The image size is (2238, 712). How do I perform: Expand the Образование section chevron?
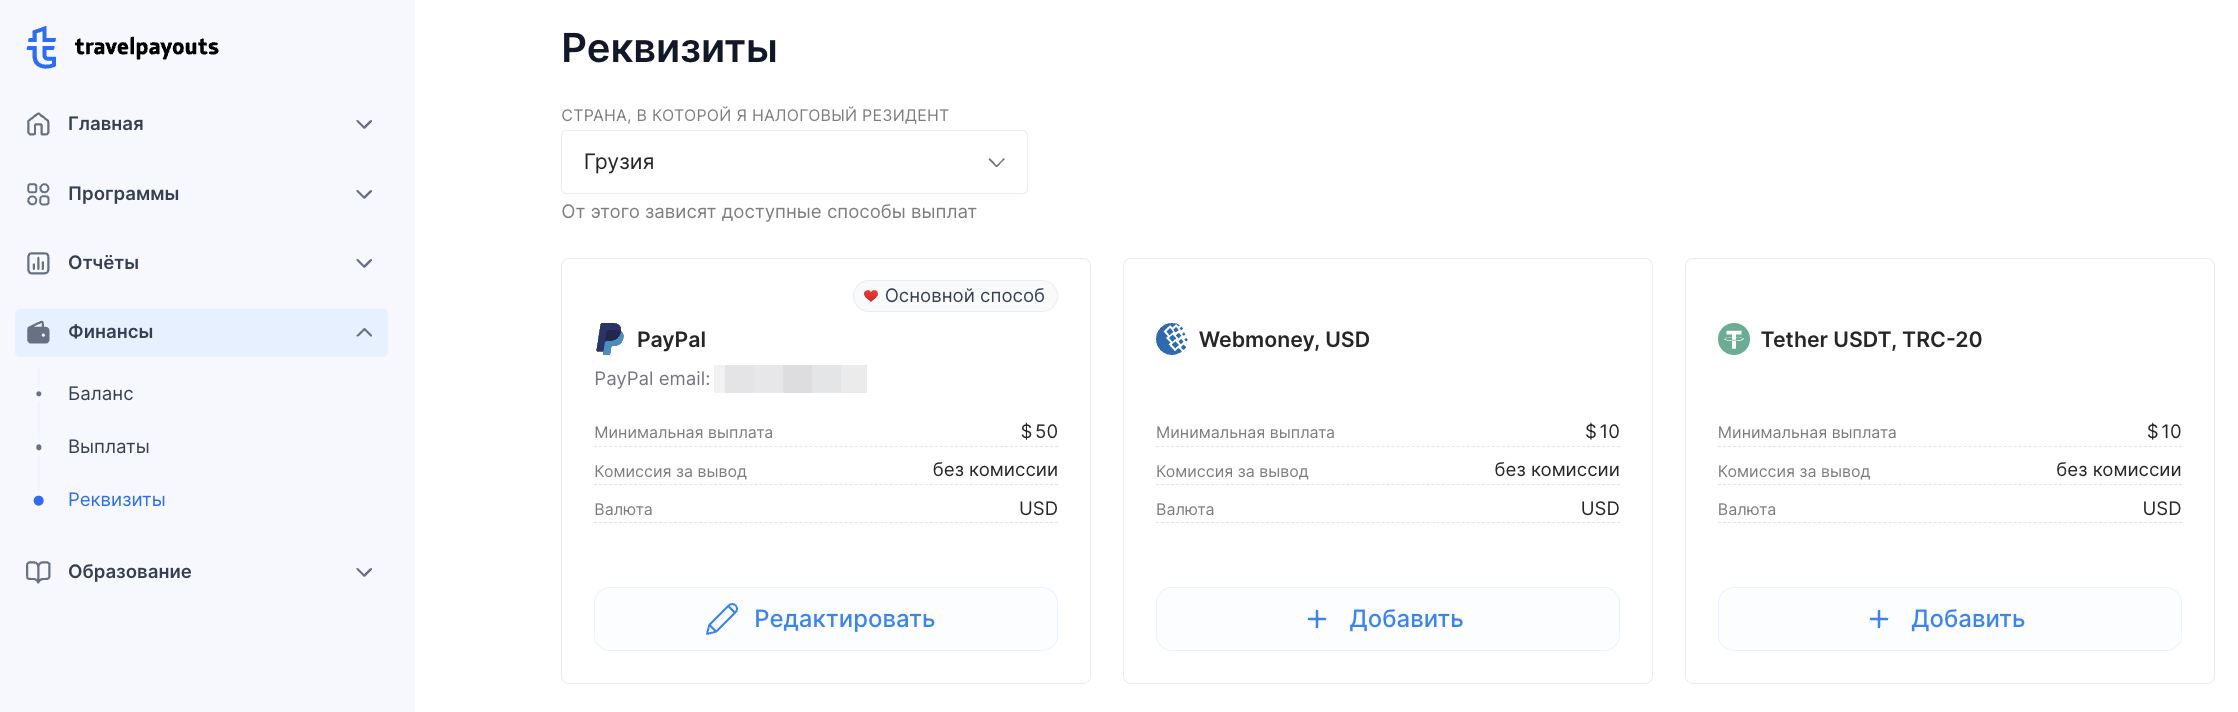pyautogui.click(x=364, y=572)
